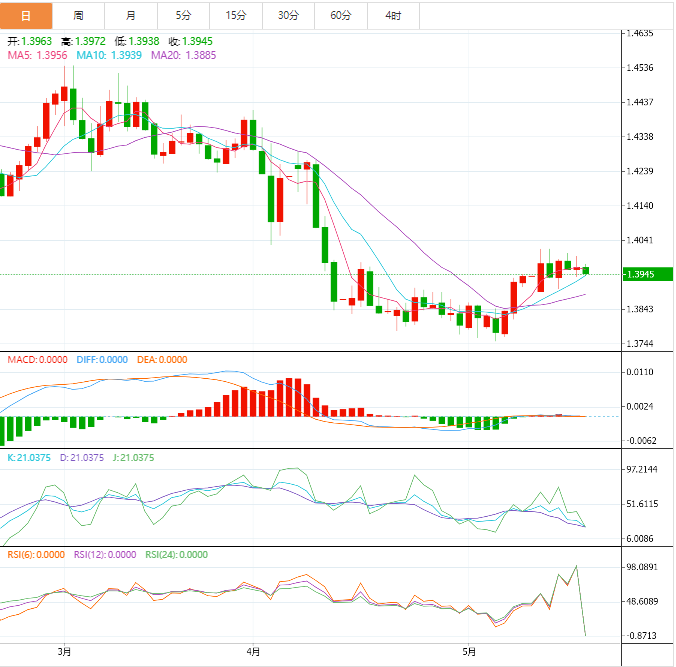The width and height of the screenshot is (676, 667).
Task: Click the close price 1.3945 value
Action: (197, 41)
